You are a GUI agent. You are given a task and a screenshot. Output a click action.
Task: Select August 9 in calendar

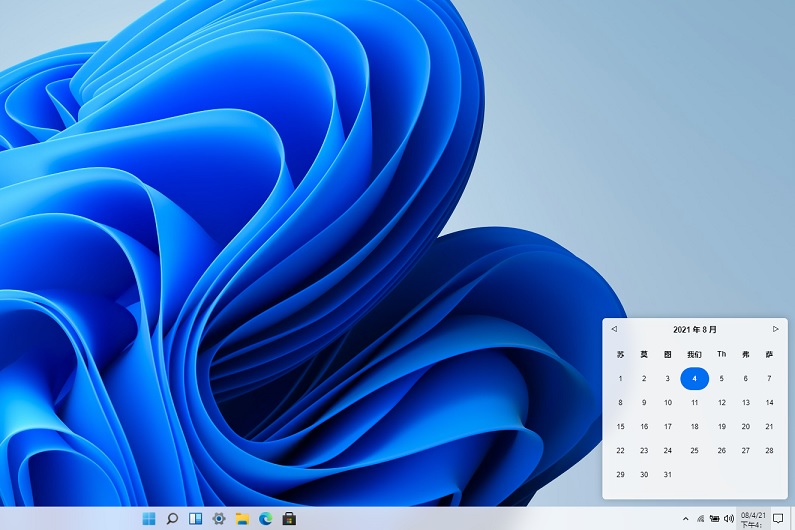[x=644, y=402]
